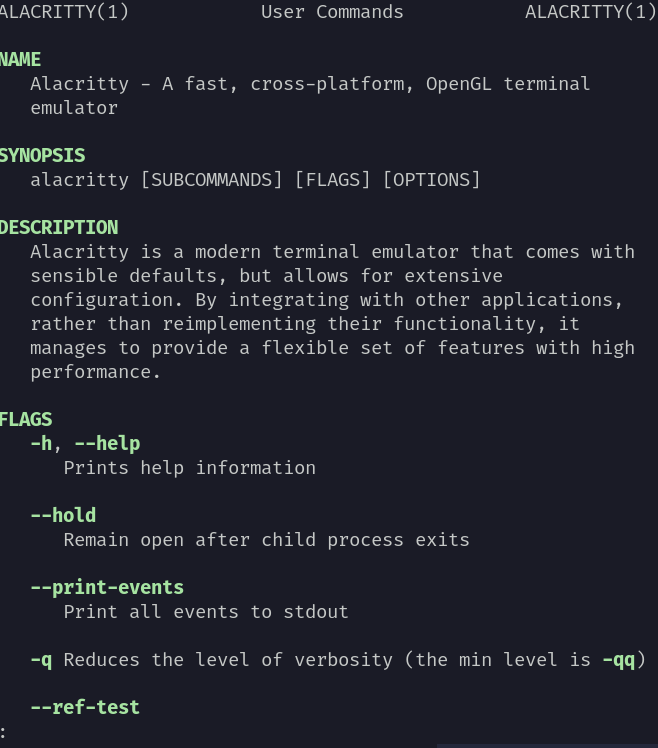658x748 pixels.
Task: Click the [SUBCOMMANDS] placeholder in the synopsis
Action: (x=212, y=180)
